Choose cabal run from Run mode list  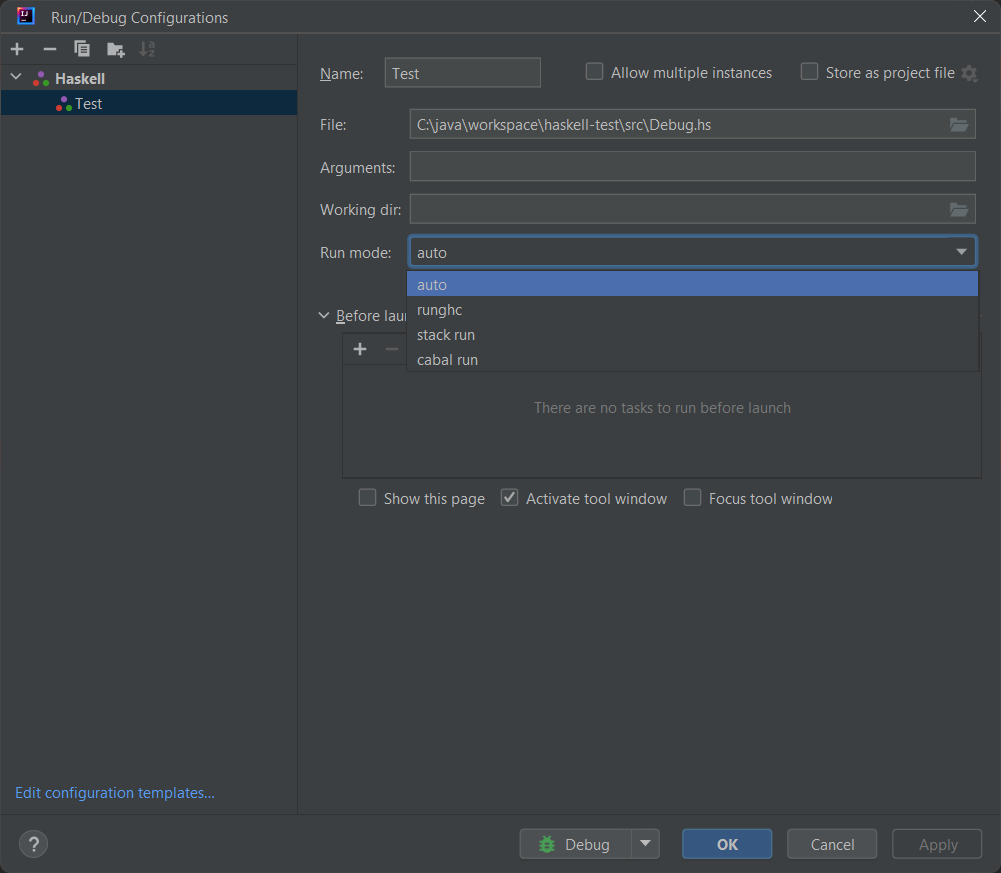pyautogui.click(x=692, y=360)
